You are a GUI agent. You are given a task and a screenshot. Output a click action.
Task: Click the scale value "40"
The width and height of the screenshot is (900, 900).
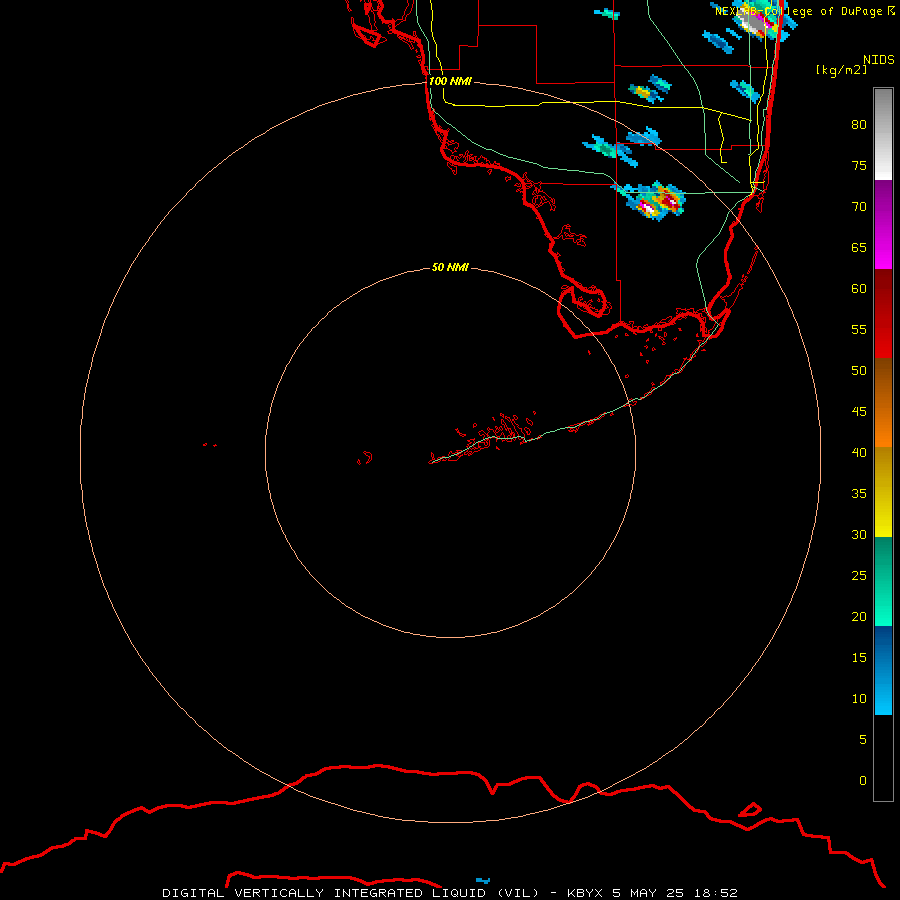[859, 453]
